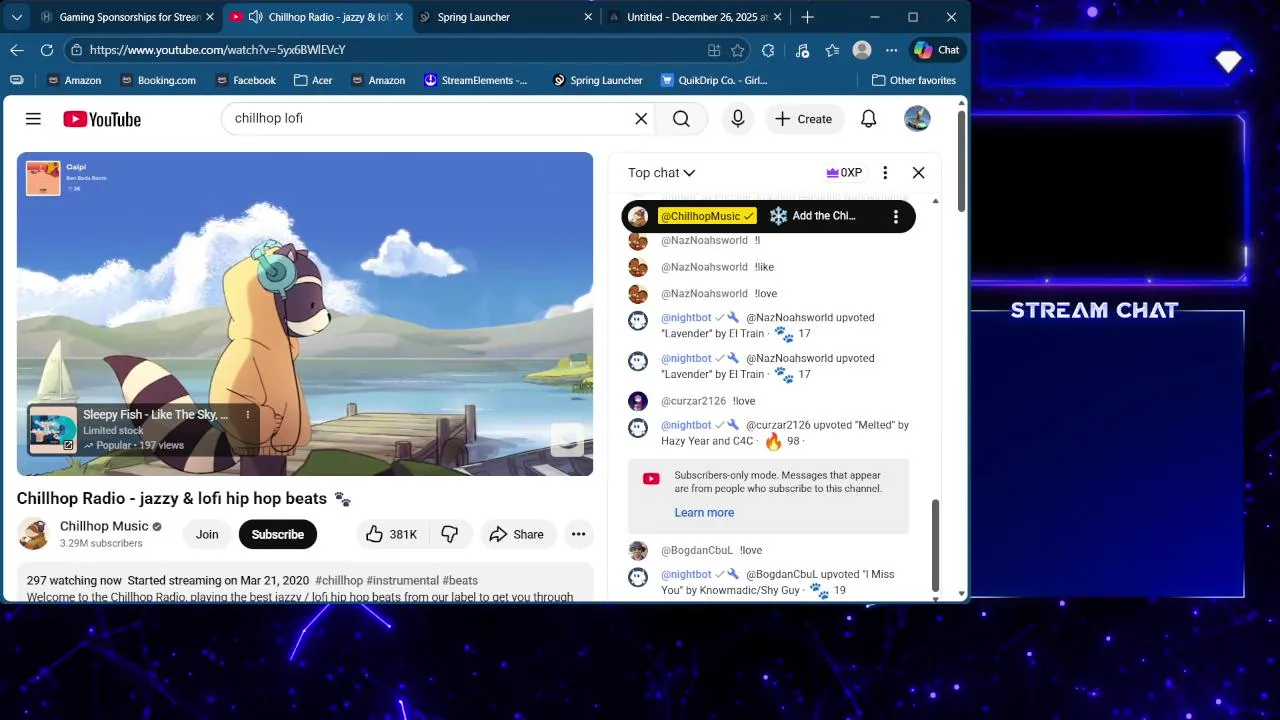Click the STREAM CHAT overlay header
1280x720 pixels.
1093,310
